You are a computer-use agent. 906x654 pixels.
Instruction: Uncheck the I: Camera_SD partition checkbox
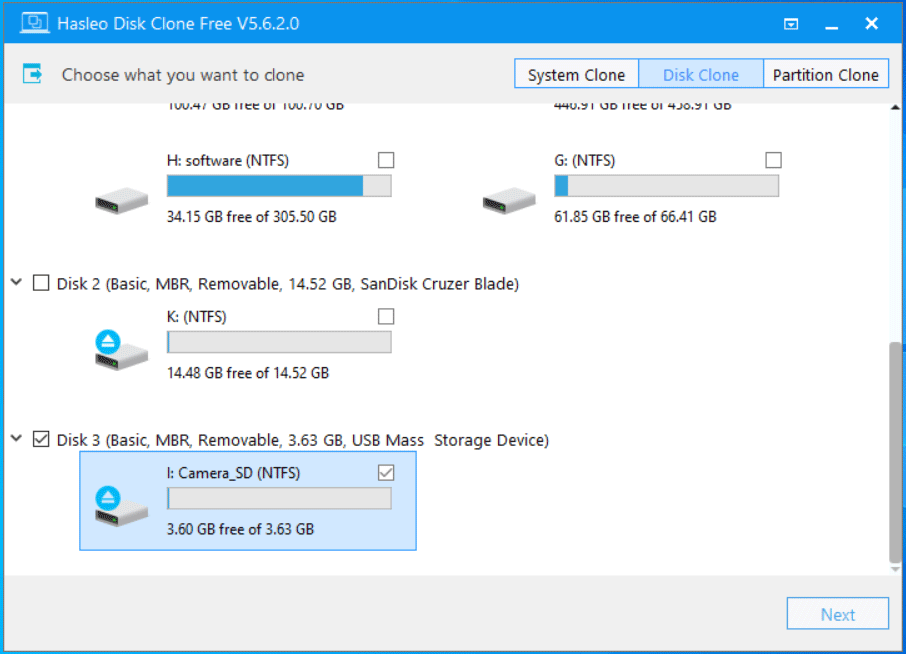[x=386, y=473]
